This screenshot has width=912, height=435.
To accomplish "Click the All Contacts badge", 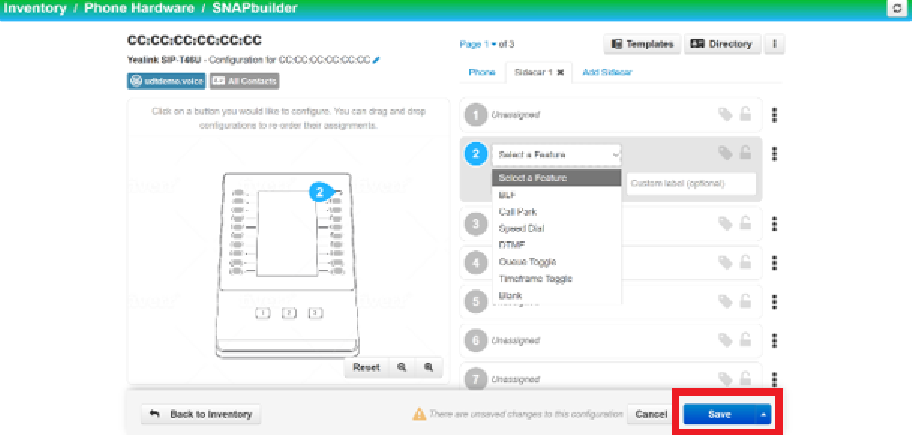I will [244, 81].
